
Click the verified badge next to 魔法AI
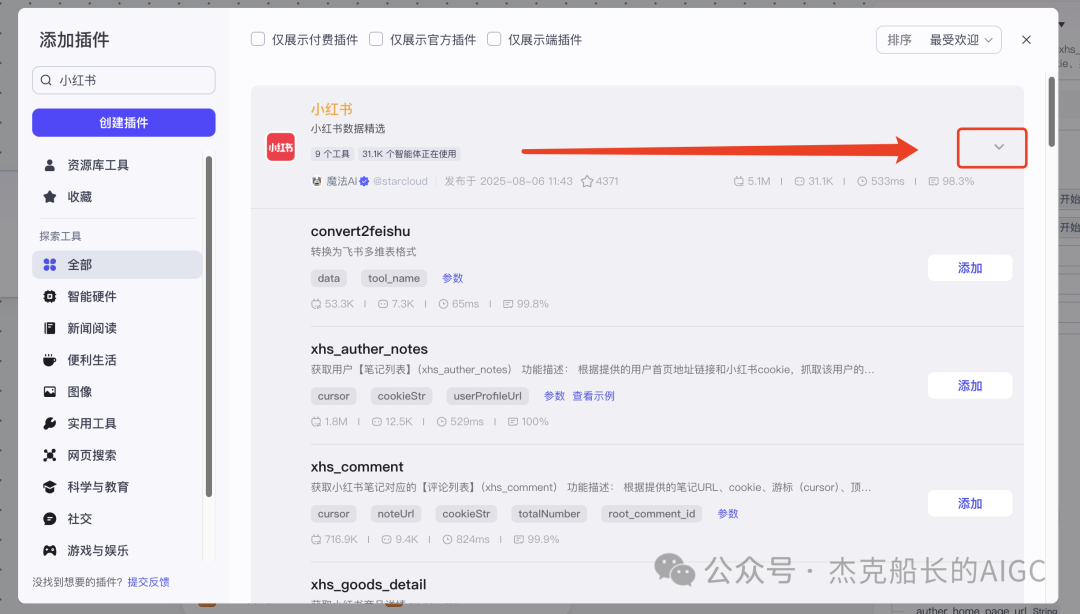(364, 181)
